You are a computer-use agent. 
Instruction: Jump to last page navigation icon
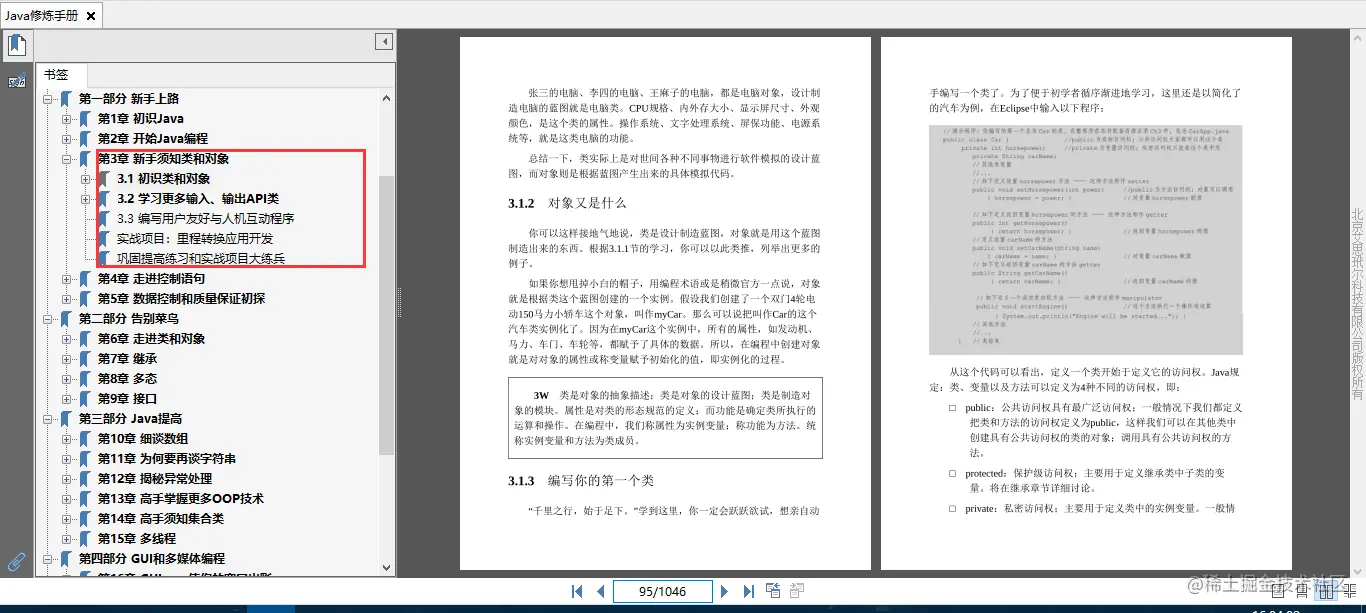pos(749,591)
